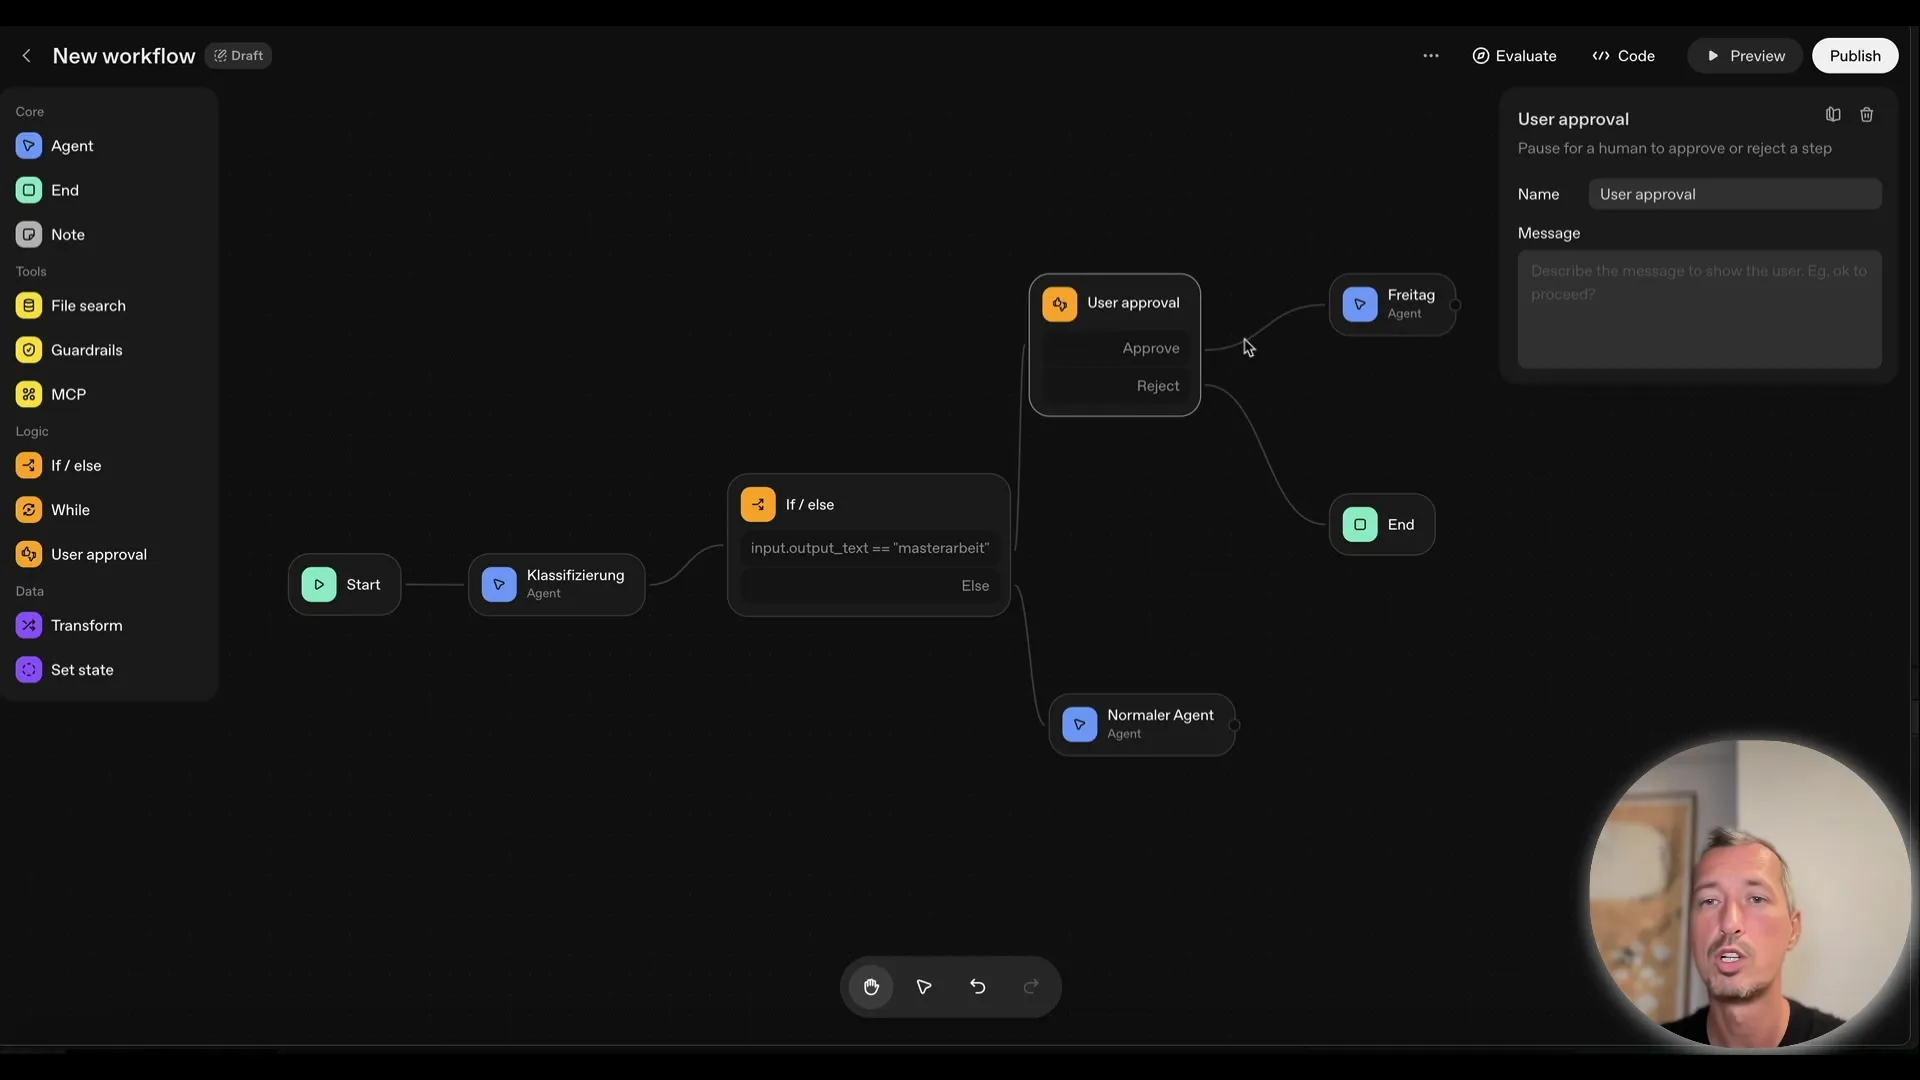Add a While loop node
The image size is (1920, 1080).
pos(70,509)
